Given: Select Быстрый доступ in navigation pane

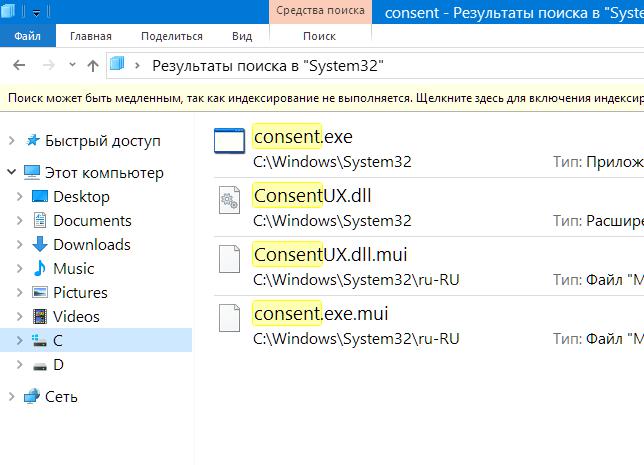Looking at the screenshot, I should pyautogui.click(x=103, y=141).
